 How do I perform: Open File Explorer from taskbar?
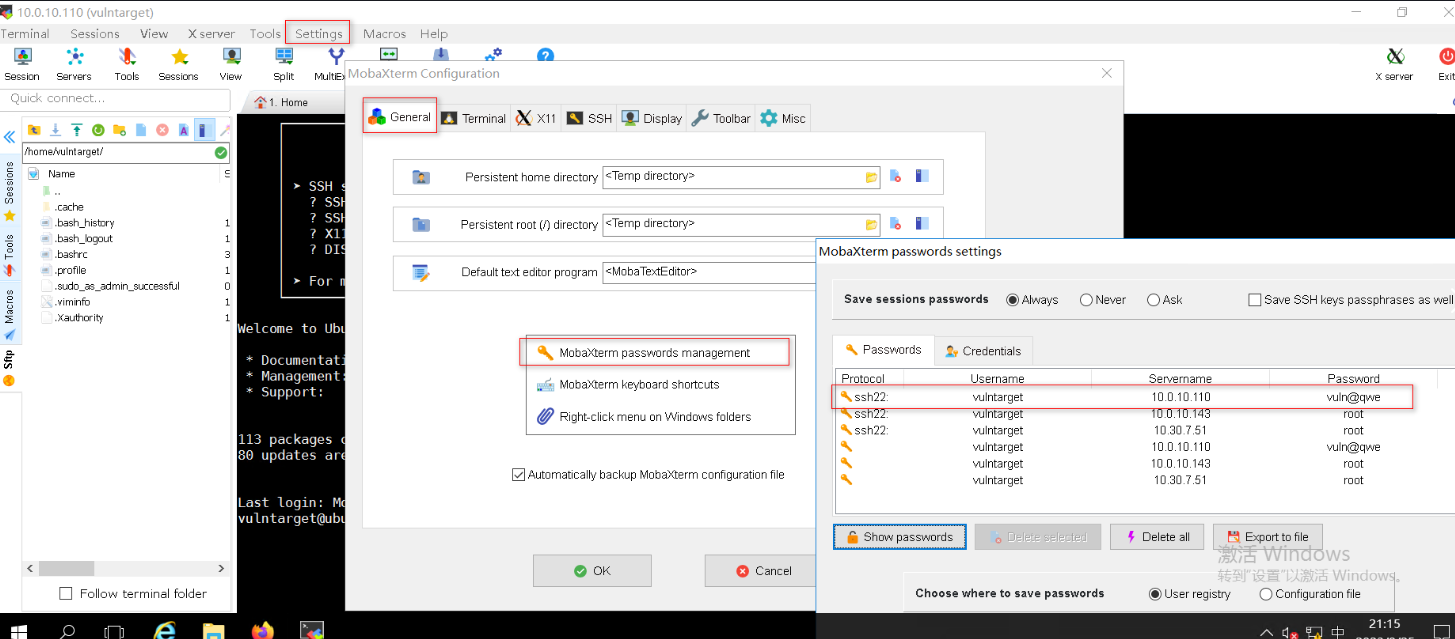click(213, 630)
